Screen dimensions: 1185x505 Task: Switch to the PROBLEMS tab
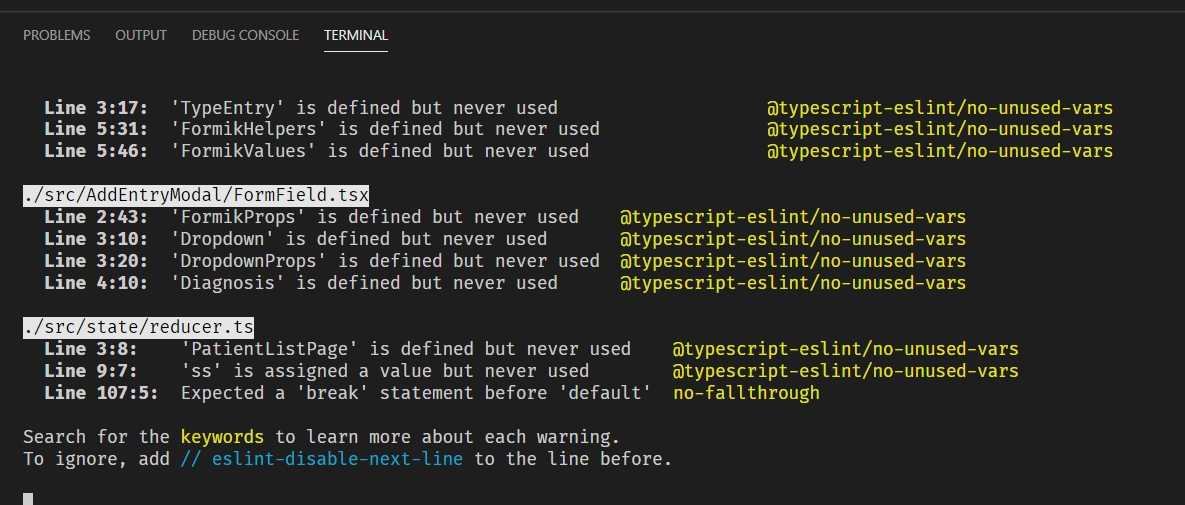57,36
